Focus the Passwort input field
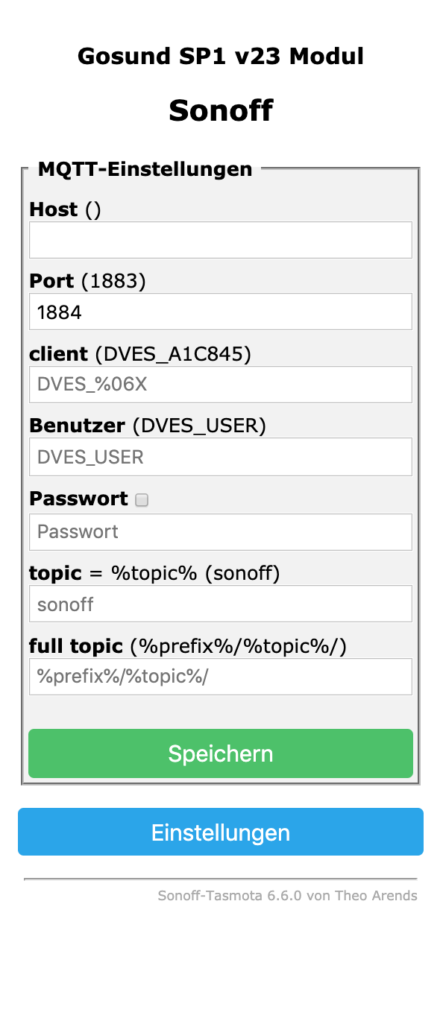This screenshot has height=1024, width=443. [221, 532]
